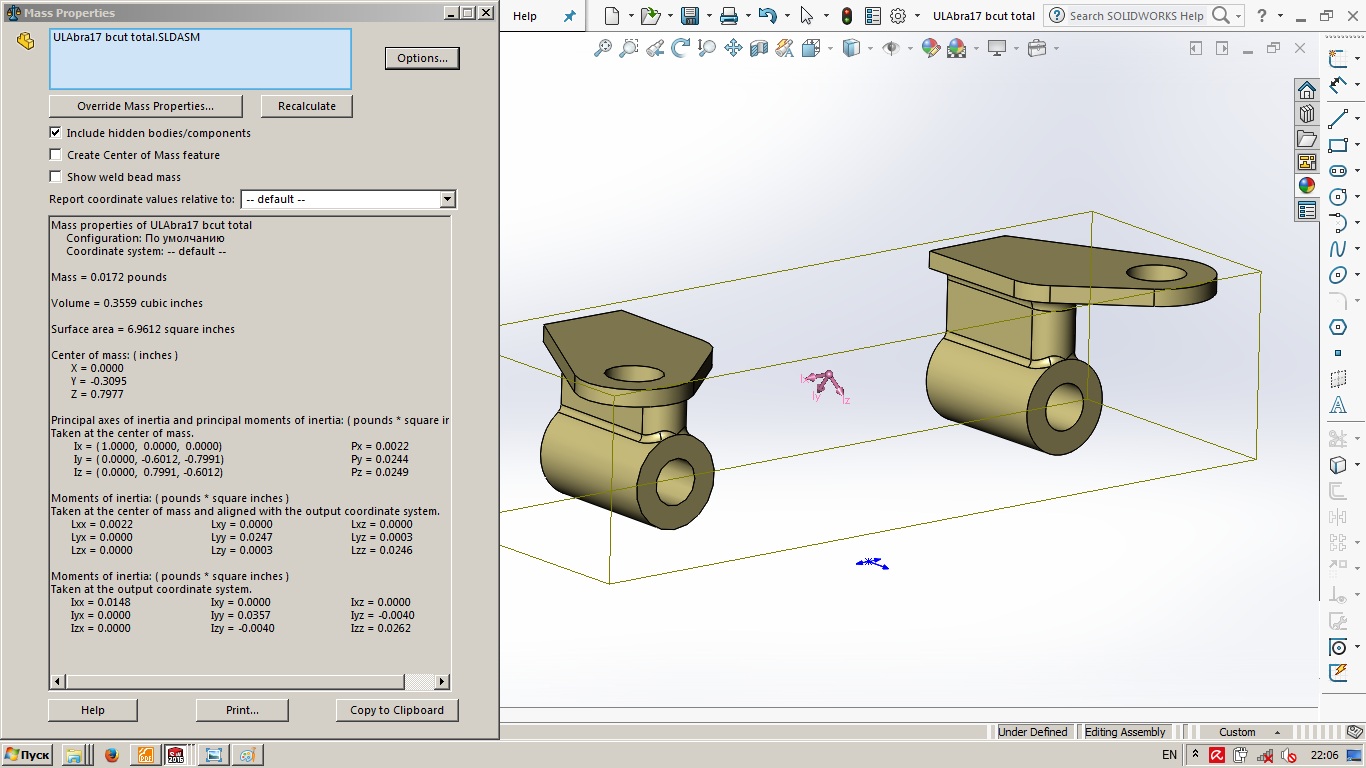Open the Windows Start (Пуск) button
This screenshot has height=768, width=1366.
tap(27, 755)
